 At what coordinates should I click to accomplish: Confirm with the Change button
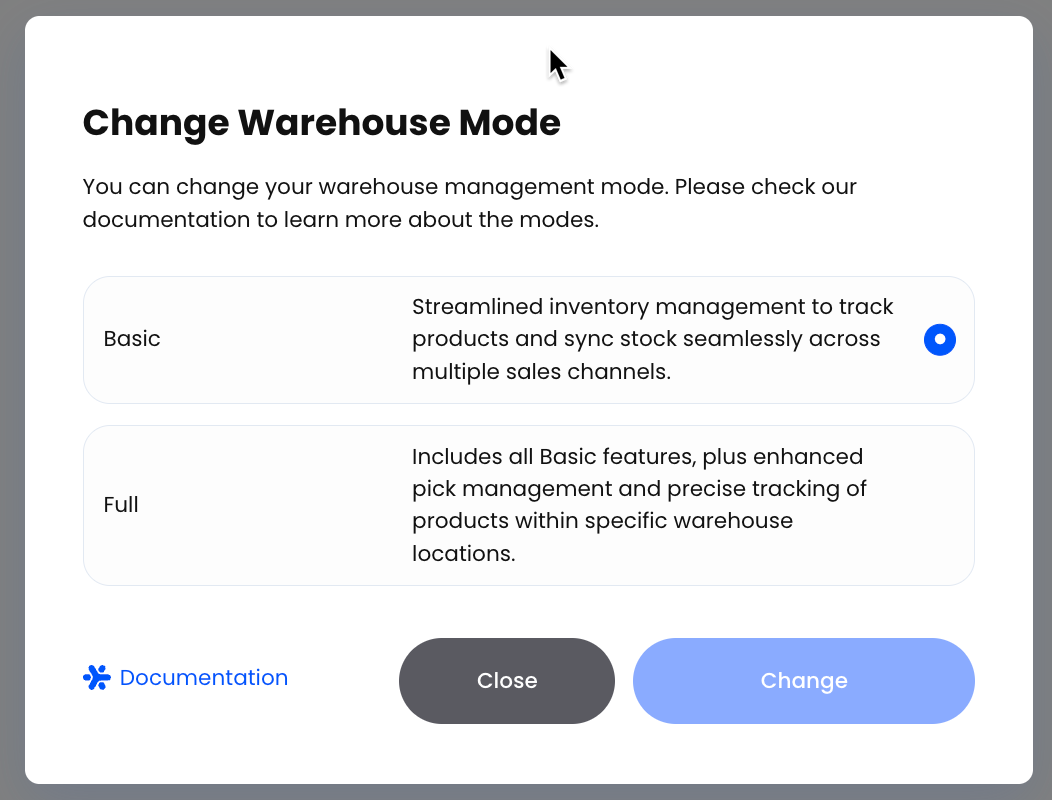pyautogui.click(x=804, y=681)
